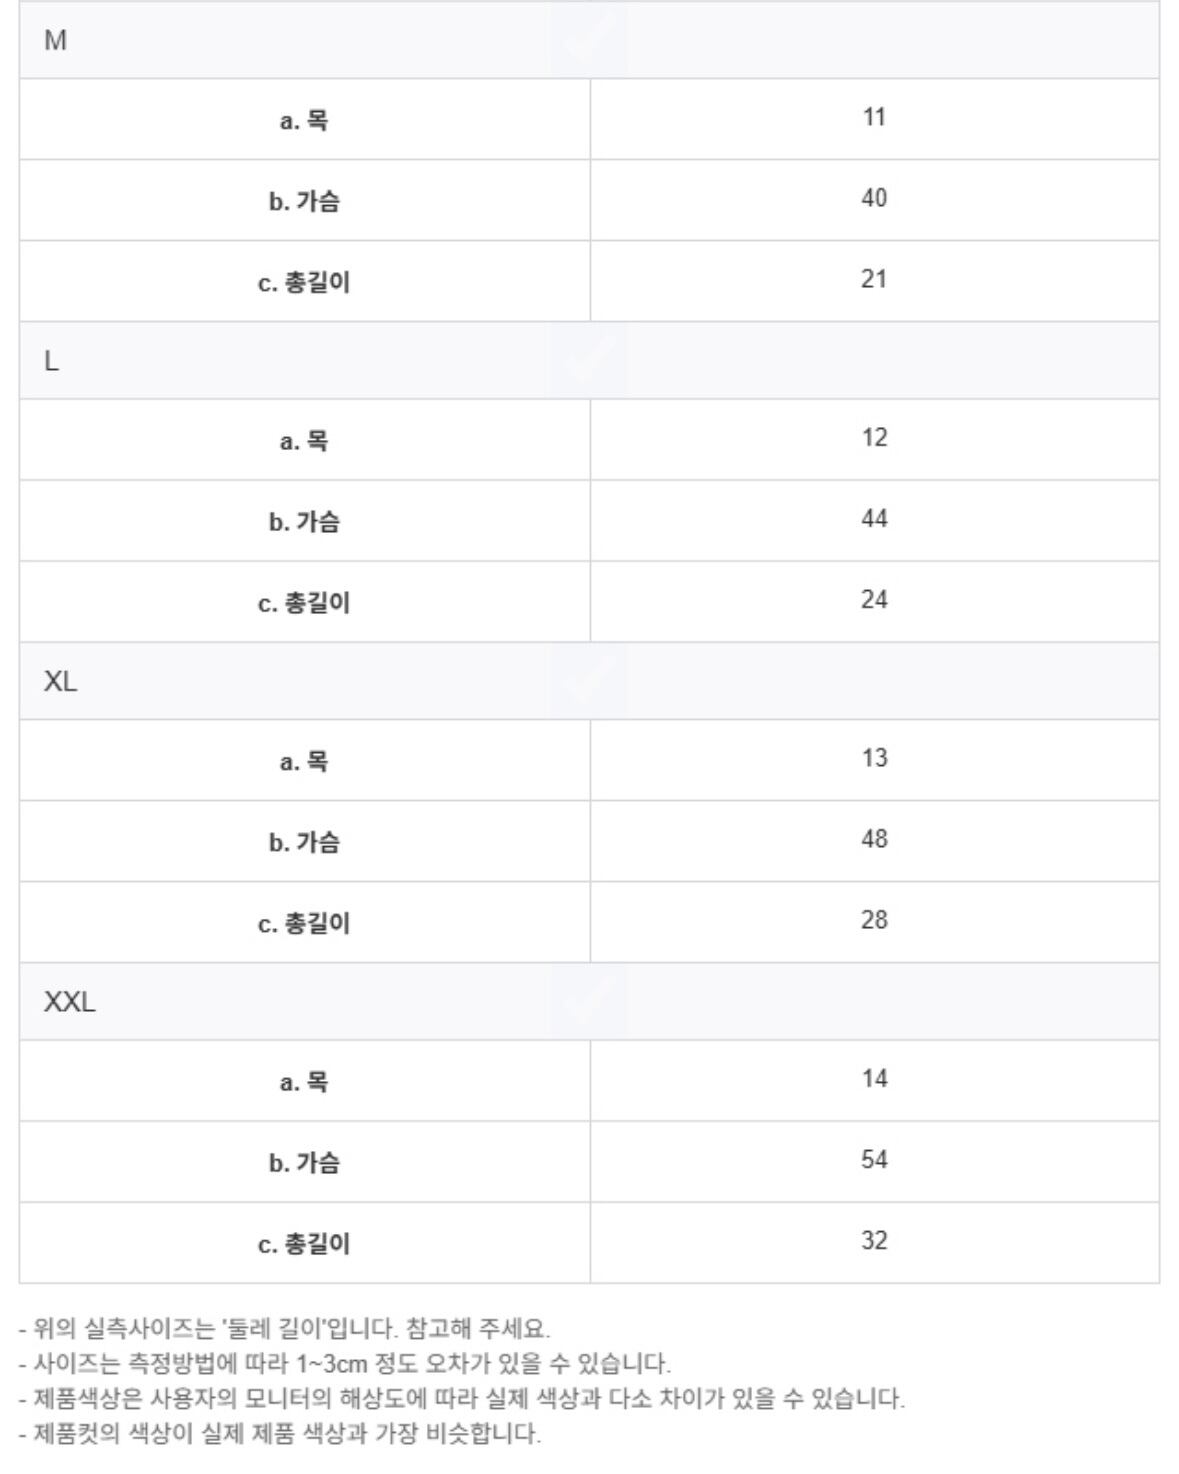
Task: Click the chest value 54 for XXL
Action: point(874,1160)
